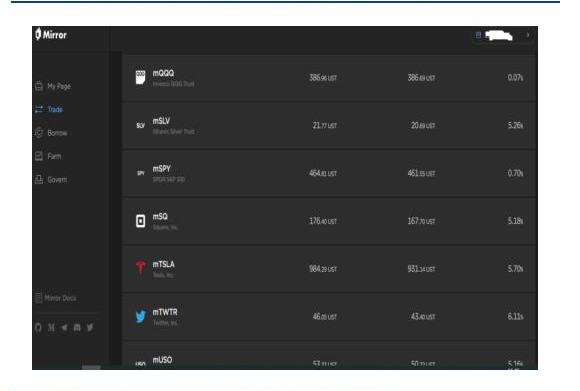Select the mQQQ asset row
580x391 pixels.
tap(330, 78)
